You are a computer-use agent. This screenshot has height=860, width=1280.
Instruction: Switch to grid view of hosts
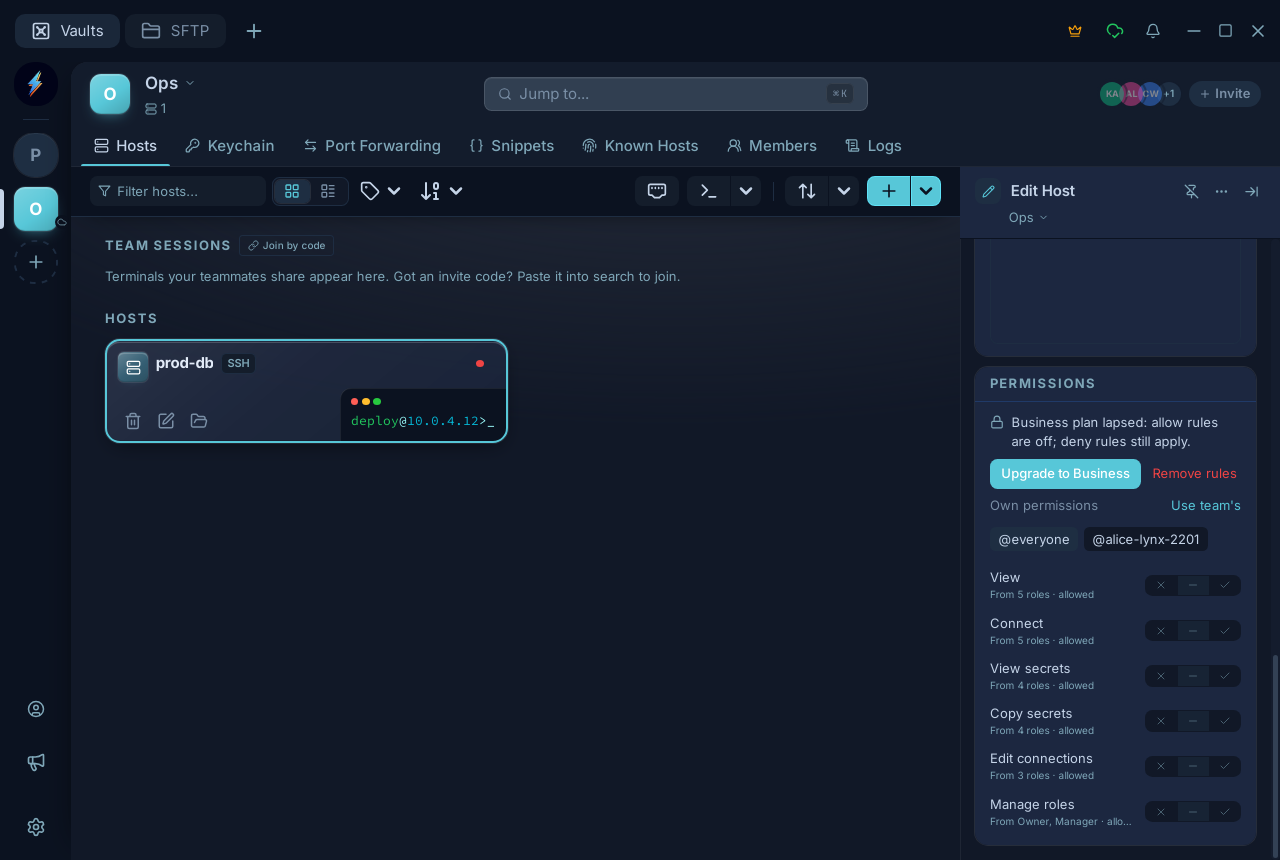292,191
